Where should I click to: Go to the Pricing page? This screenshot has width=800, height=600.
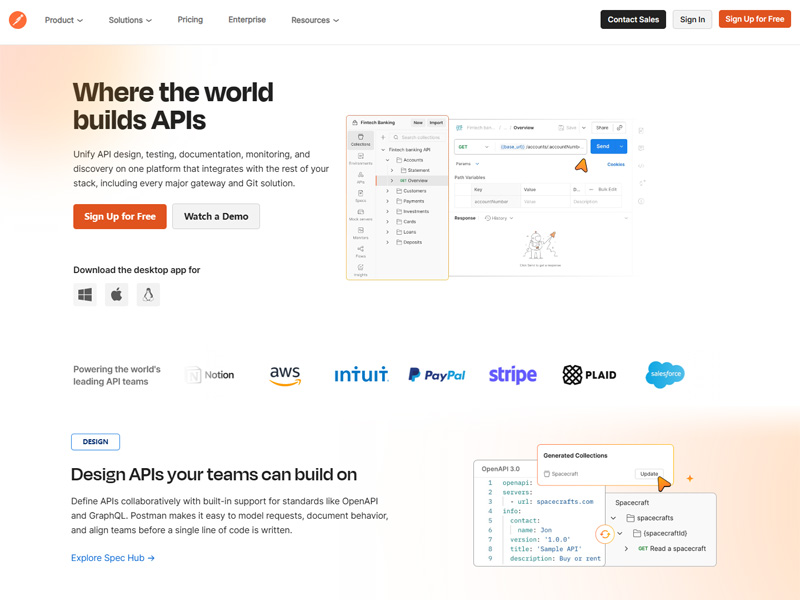[x=190, y=20]
